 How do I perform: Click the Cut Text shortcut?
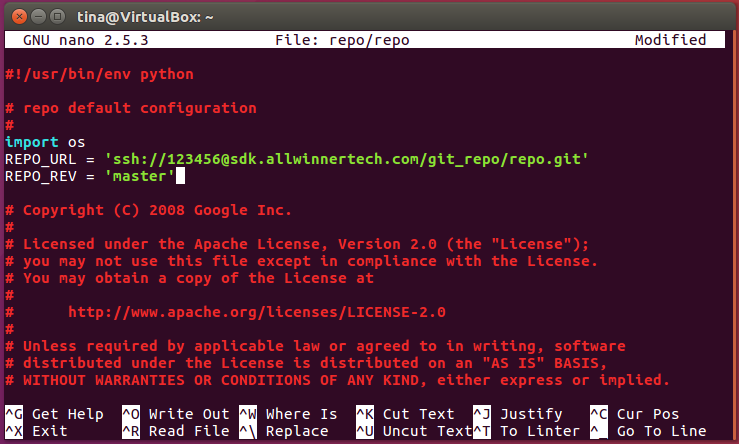[418, 414]
